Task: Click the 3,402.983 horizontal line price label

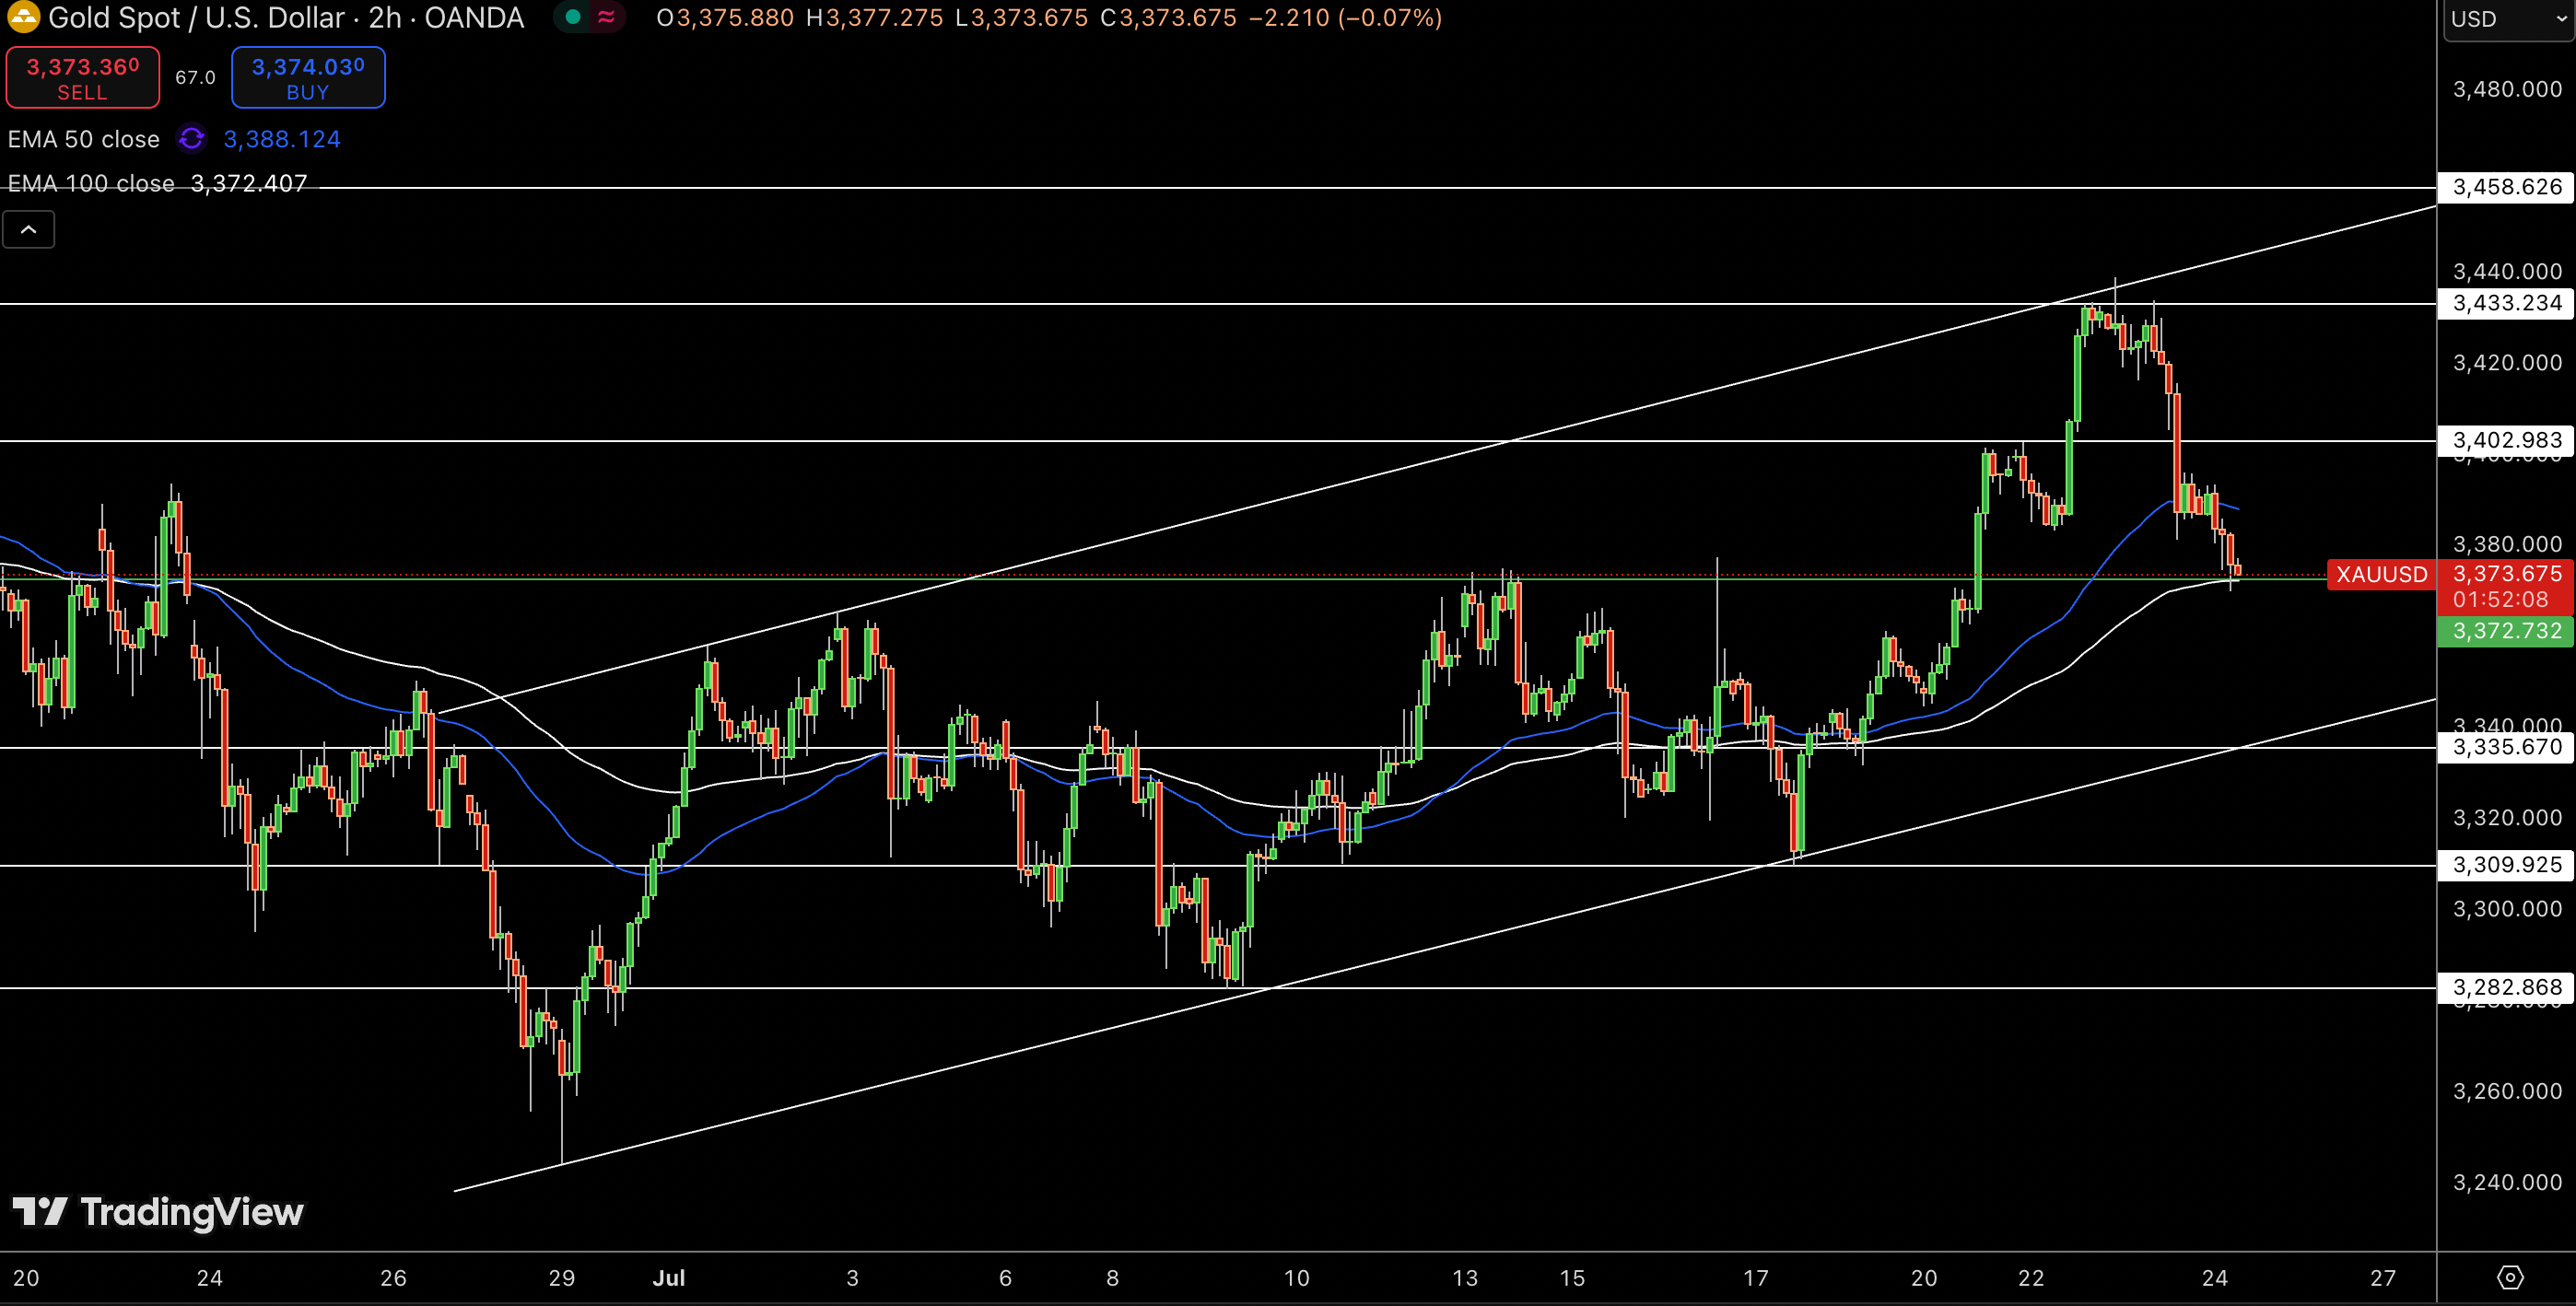Action: (x=2506, y=441)
